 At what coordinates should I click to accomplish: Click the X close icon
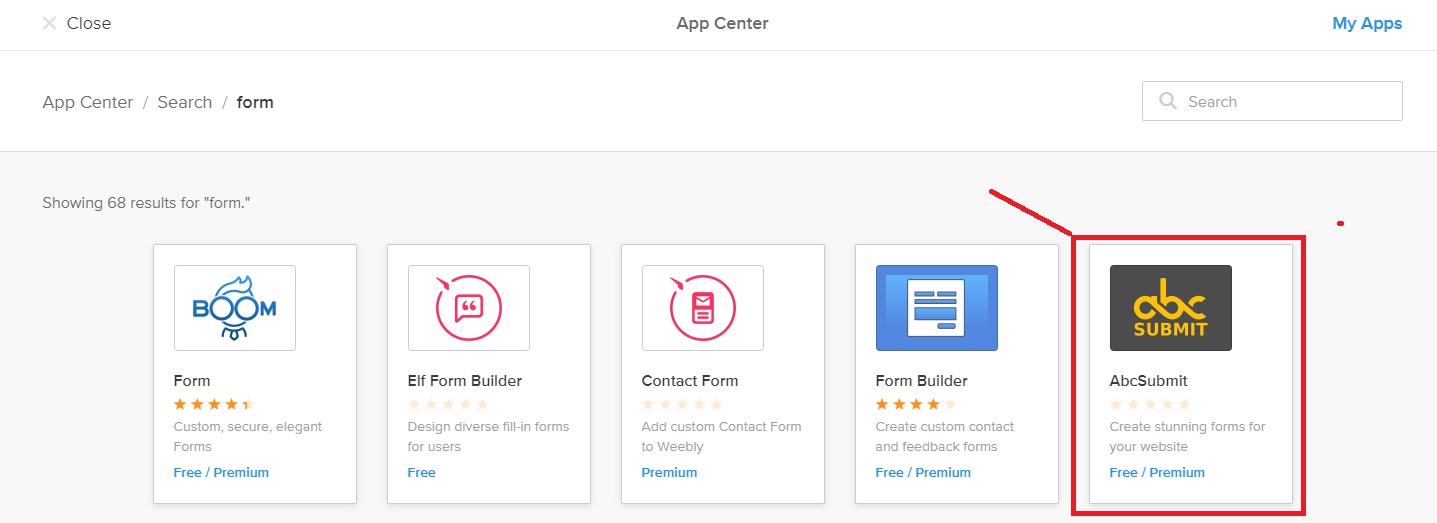click(49, 23)
